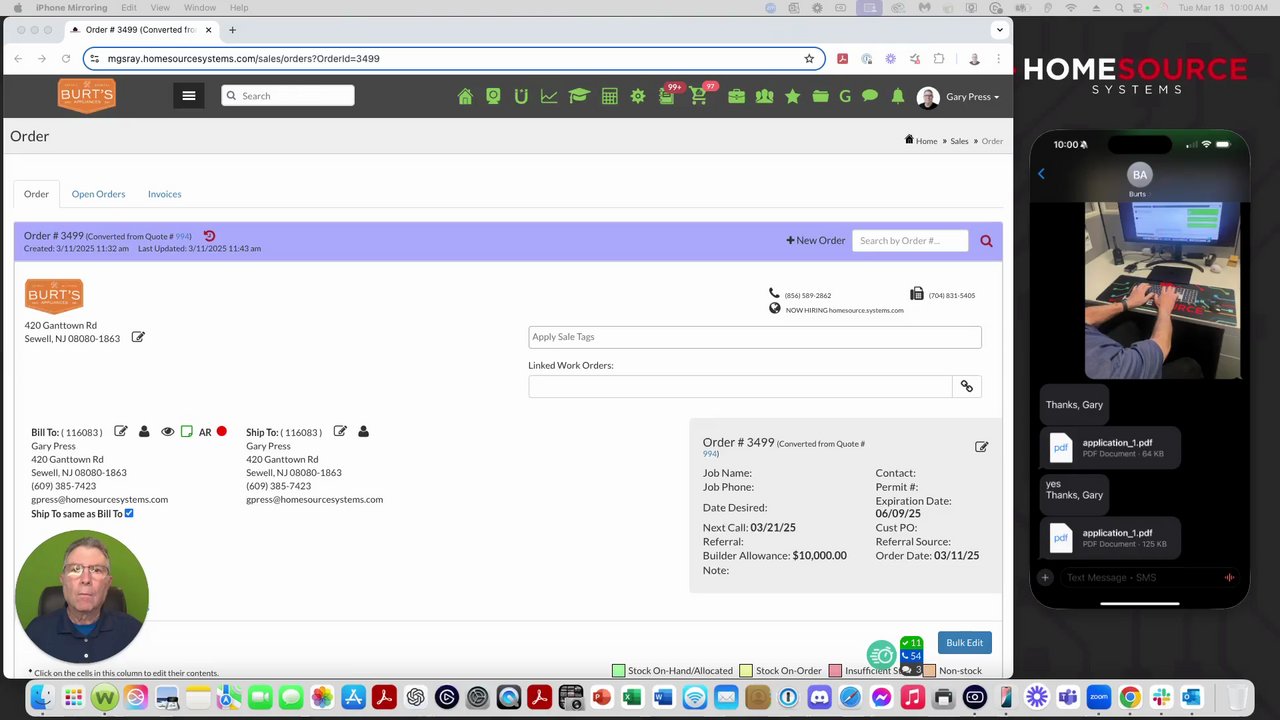Open the Edit menu in macOS menu bar
Image resolution: width=1280 pixels, height=720 pixels.
[x=129, y=8]
